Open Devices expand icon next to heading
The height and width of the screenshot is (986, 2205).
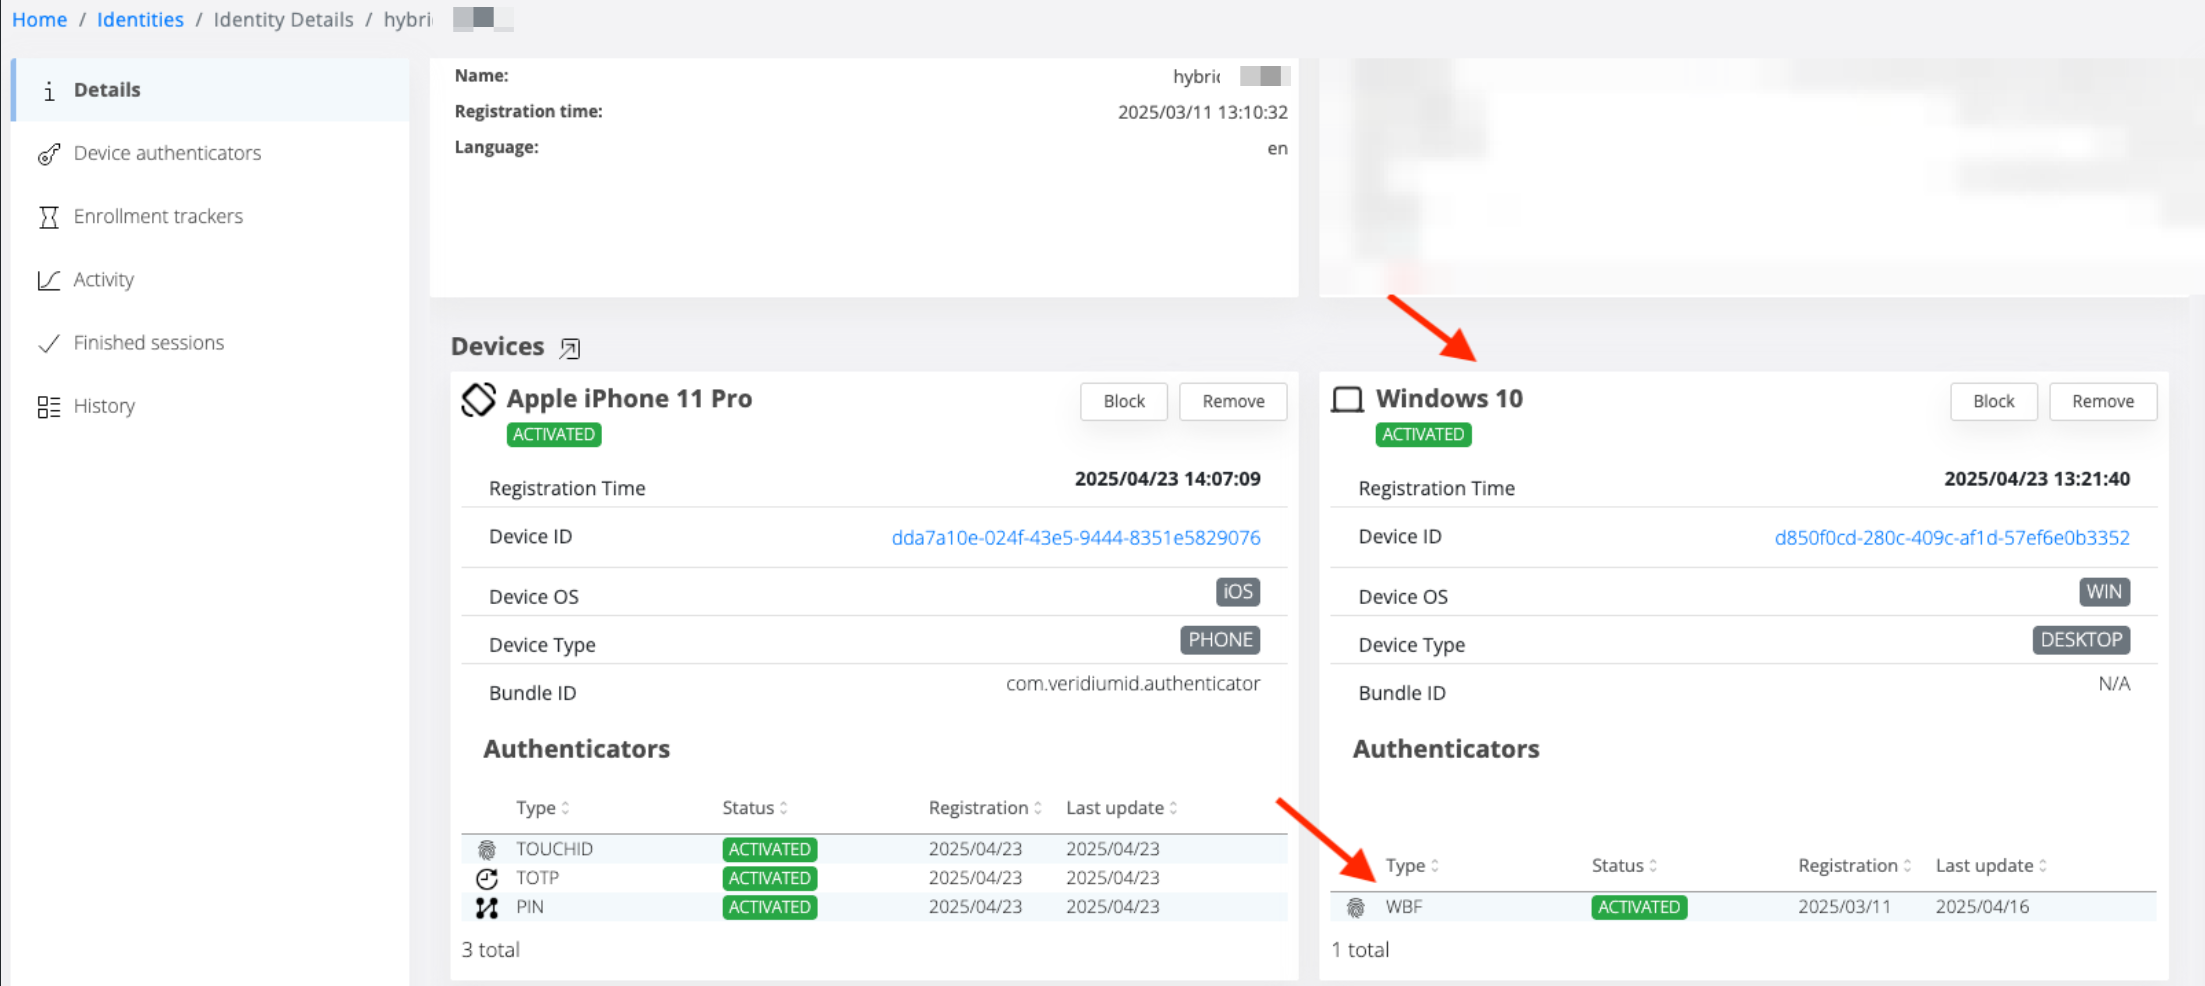click(570, 348)
